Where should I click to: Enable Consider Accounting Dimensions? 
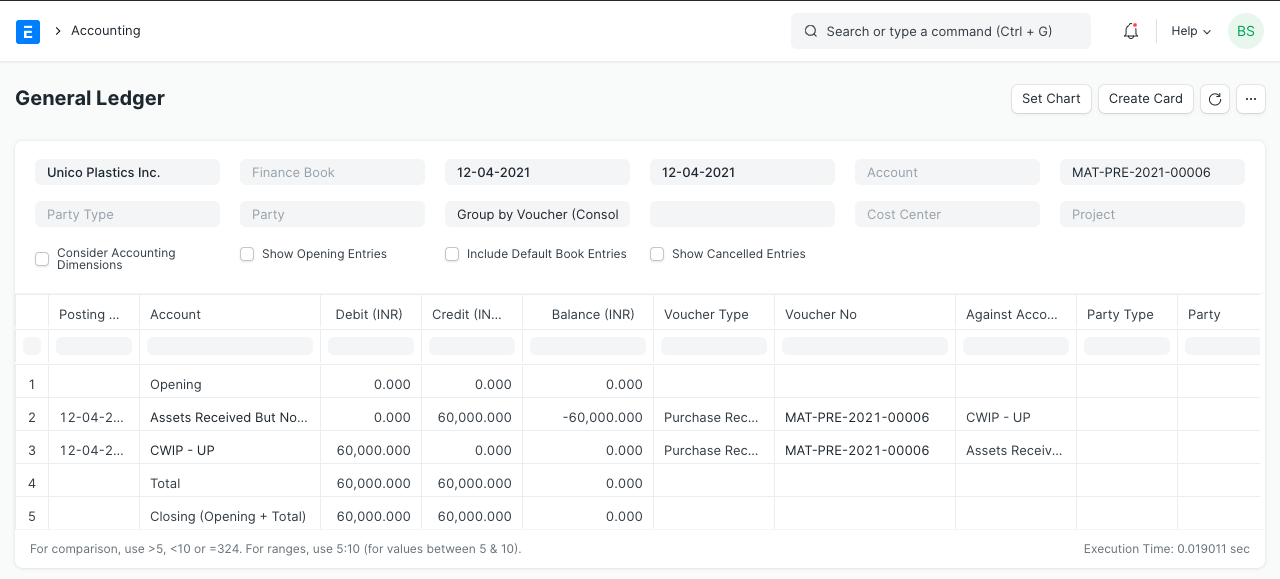(x=42, y=259)
